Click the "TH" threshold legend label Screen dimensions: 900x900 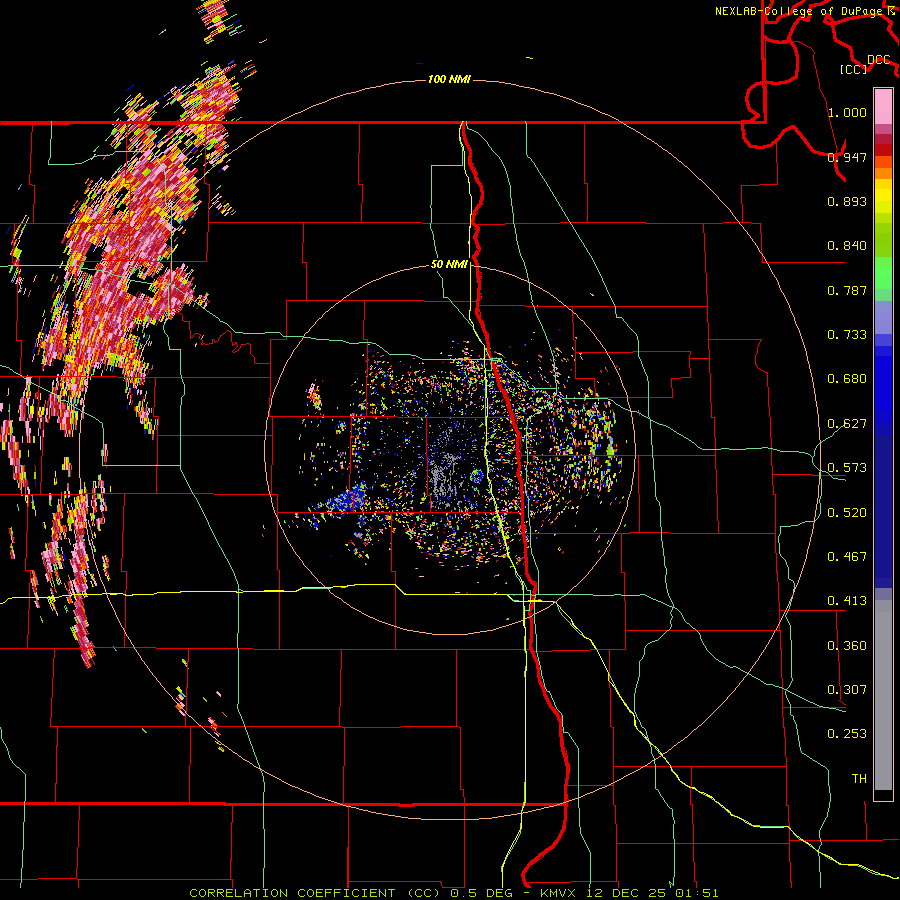(859, 779)
